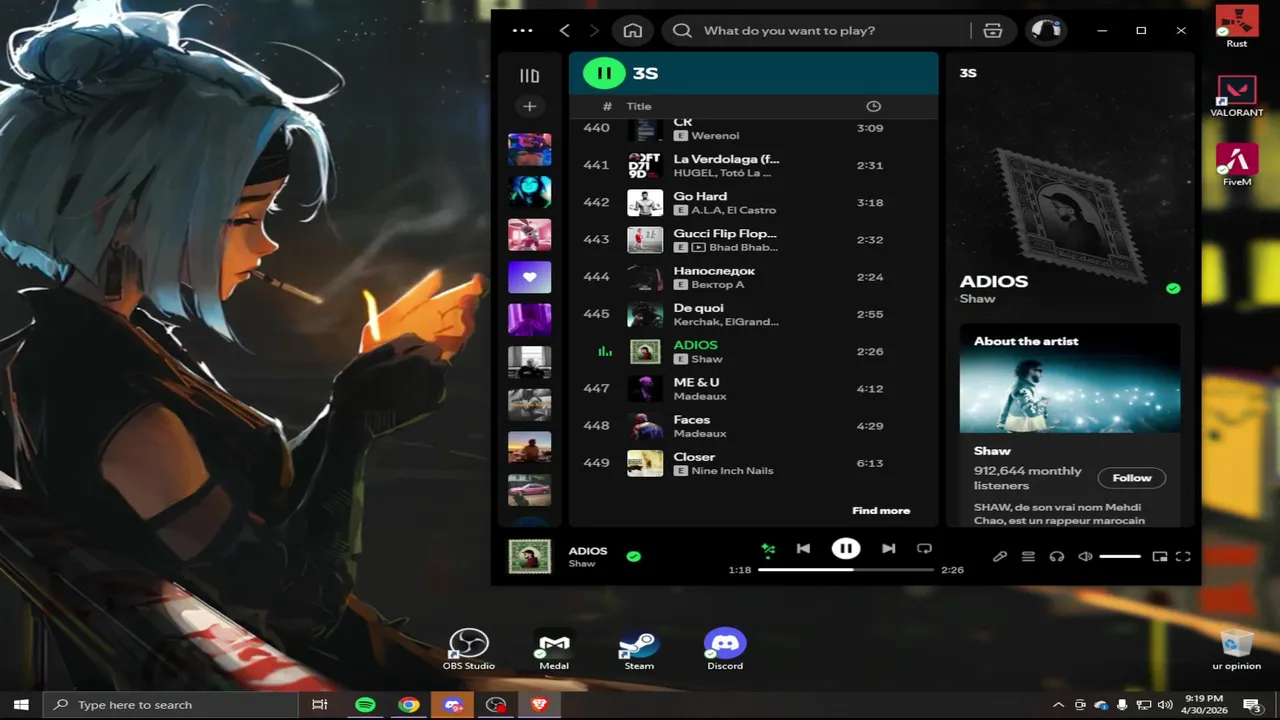Open the Medal desktop shortcut
Screen dimensions: 1280x720
pyautogui.click(x=554, y=650)
